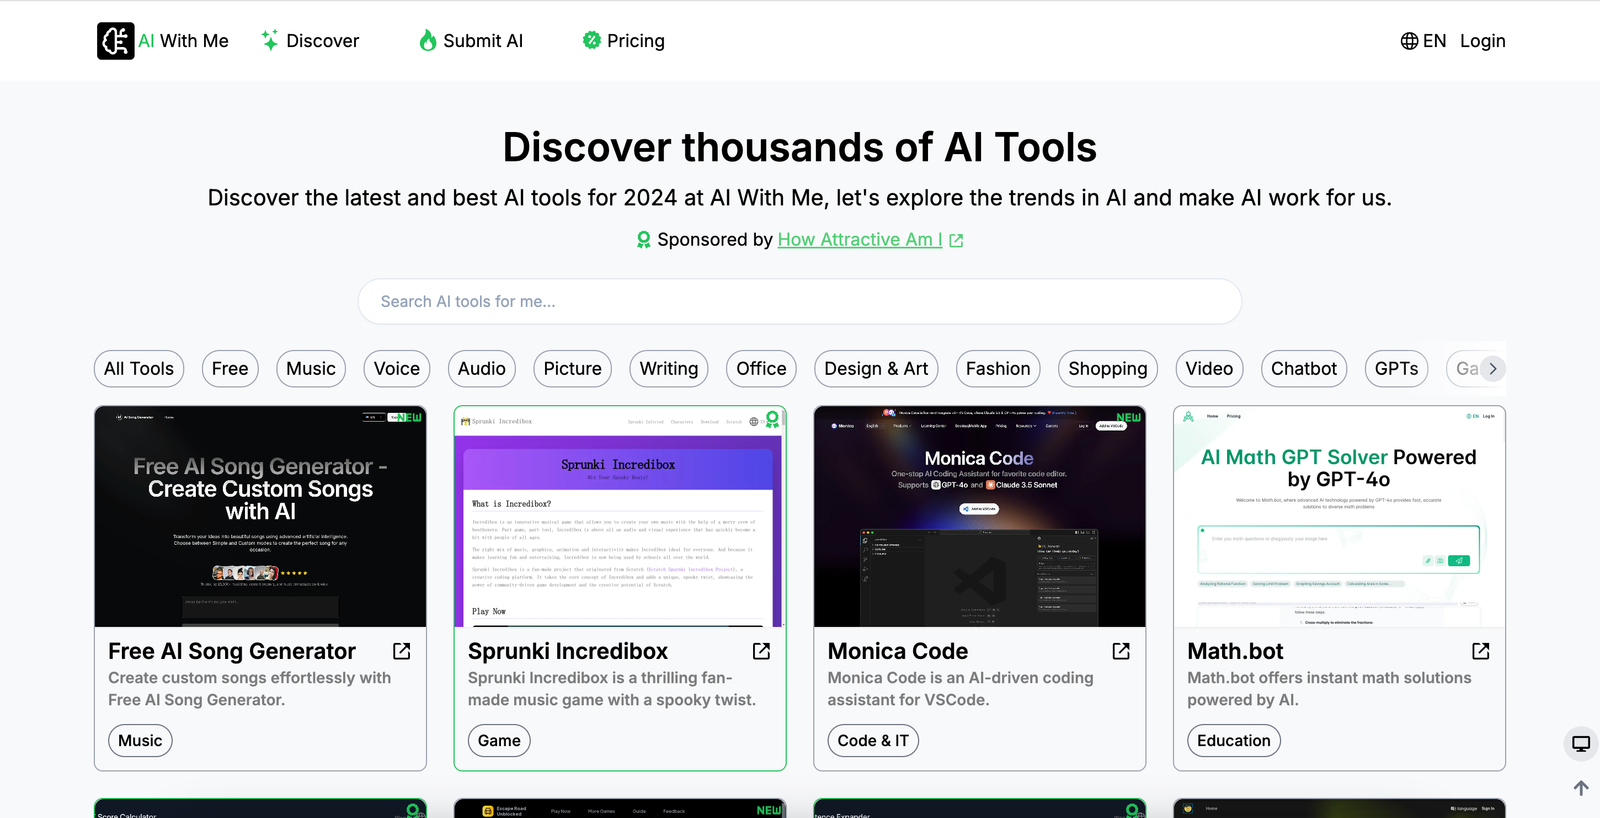Click the Math.bot card description text
Image resolution: width=1600 pixels, height=818 pixels.
point(1329,689)
